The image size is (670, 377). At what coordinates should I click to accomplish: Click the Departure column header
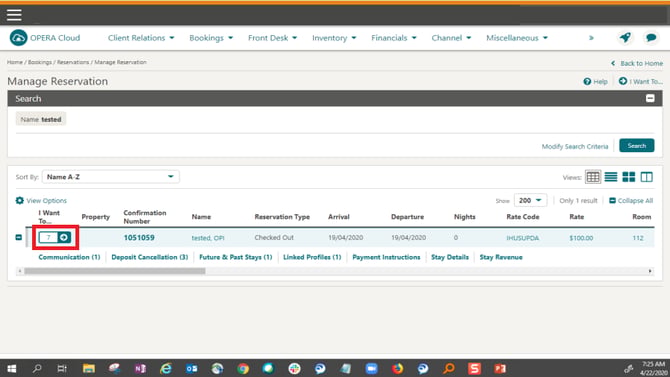pos(407,217)
